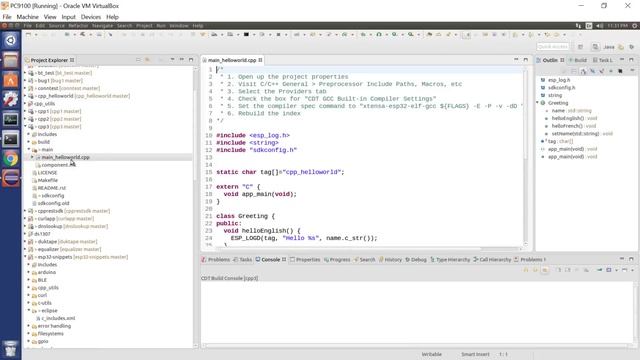Open the Eclipse Source menu
This screenshot has height=360, width=640.
point(56,26)
